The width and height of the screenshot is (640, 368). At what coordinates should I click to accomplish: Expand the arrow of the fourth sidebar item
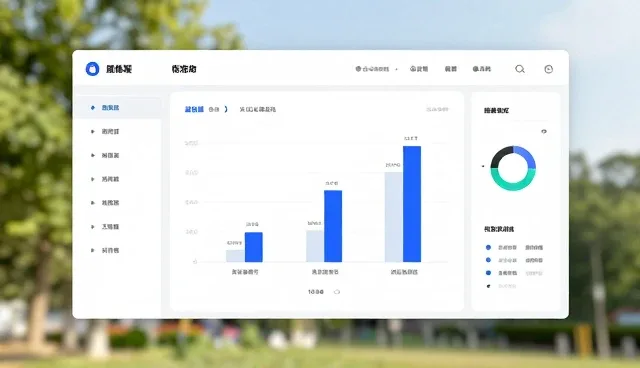point(93,179)
